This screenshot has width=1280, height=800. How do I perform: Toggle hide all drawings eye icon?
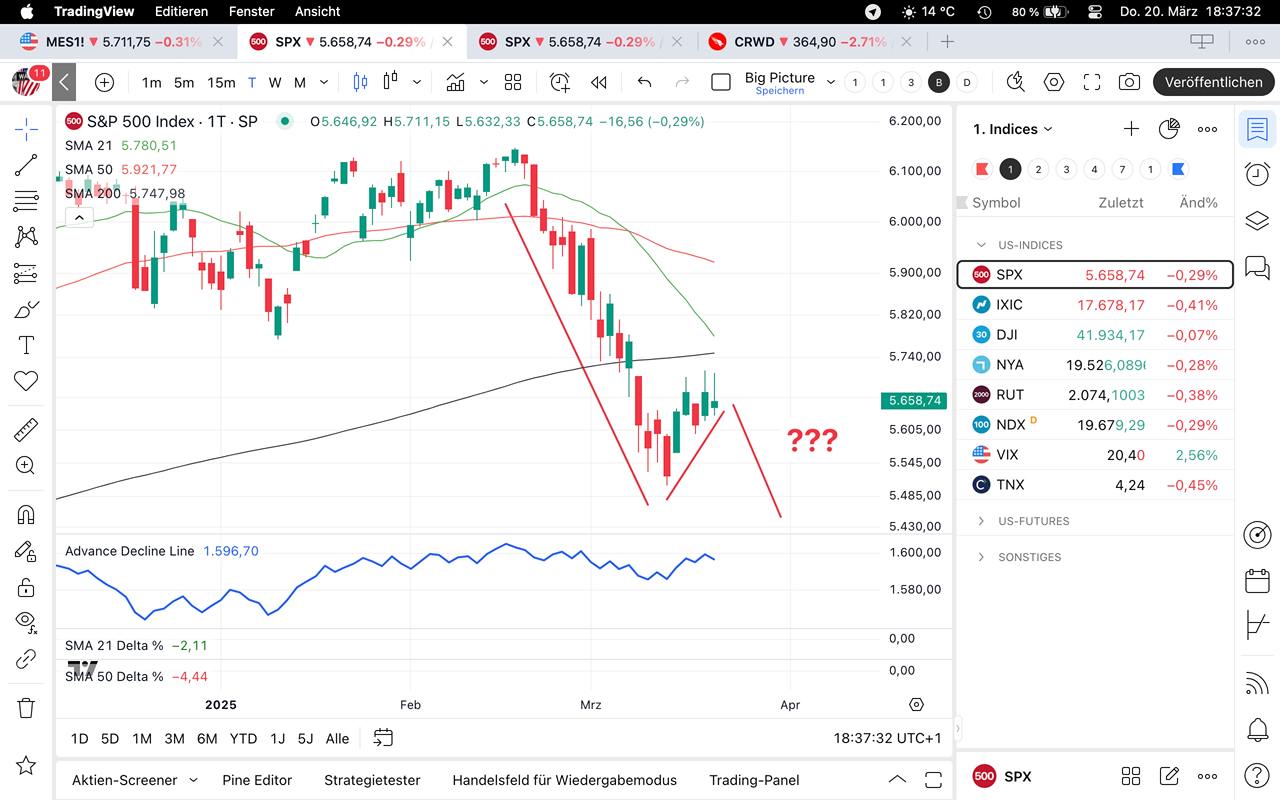(x=26, y=620)
